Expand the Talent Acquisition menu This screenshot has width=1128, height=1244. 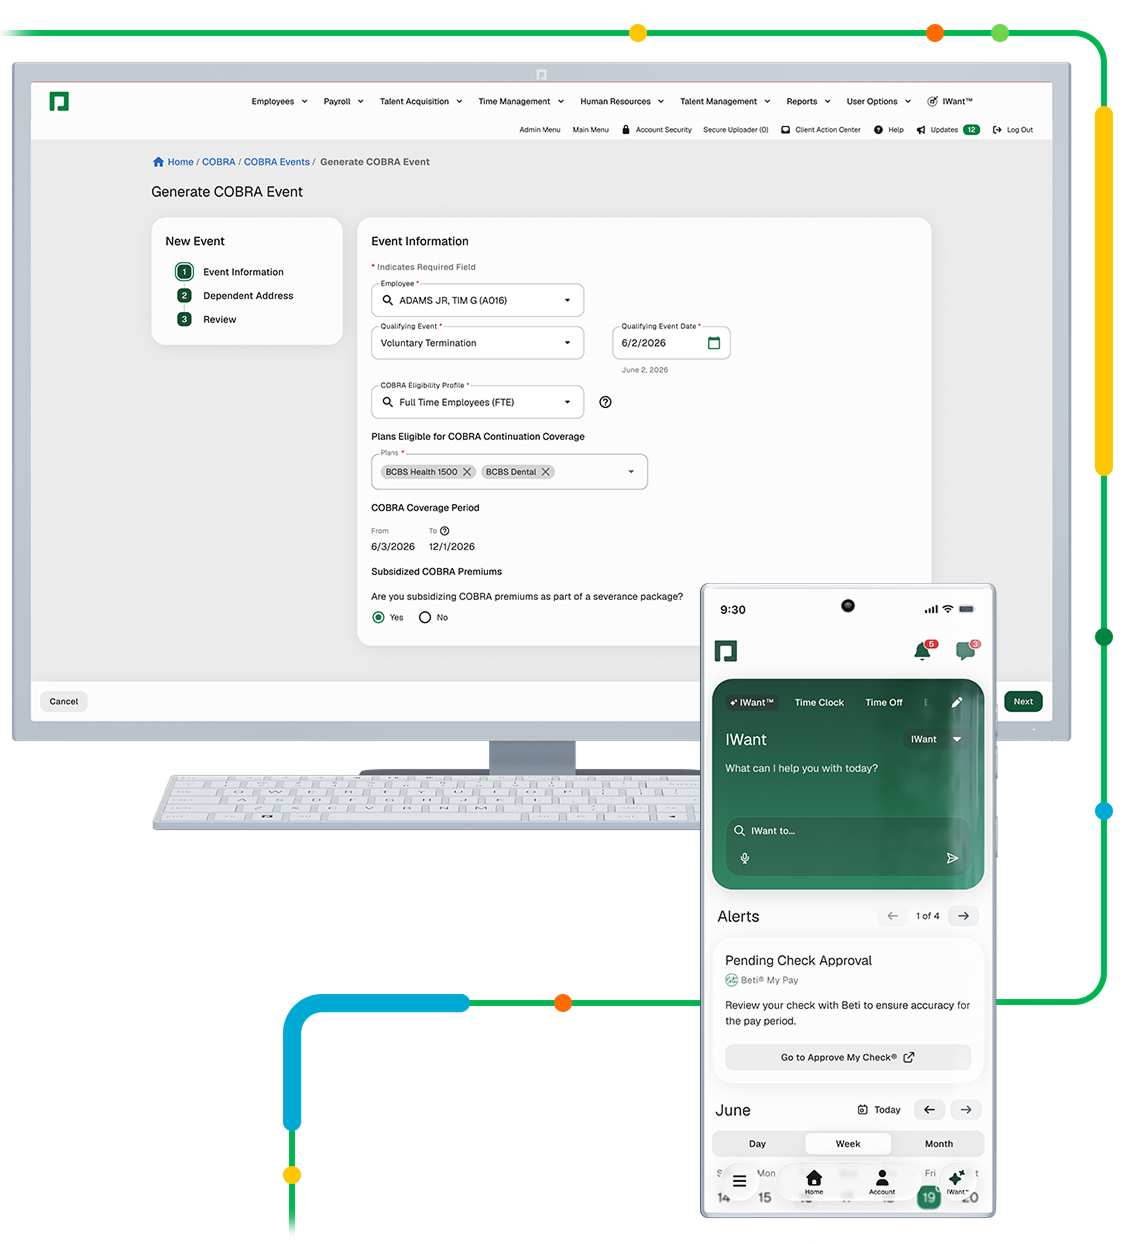421,101
